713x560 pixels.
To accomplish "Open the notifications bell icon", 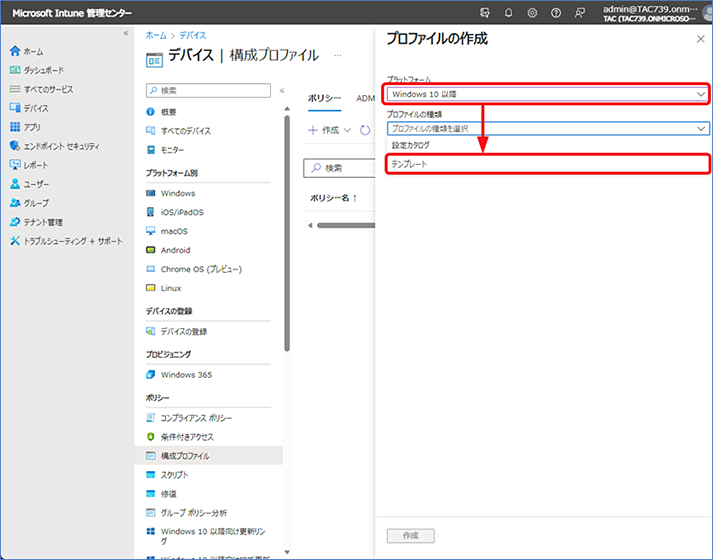I will point(508,13).
